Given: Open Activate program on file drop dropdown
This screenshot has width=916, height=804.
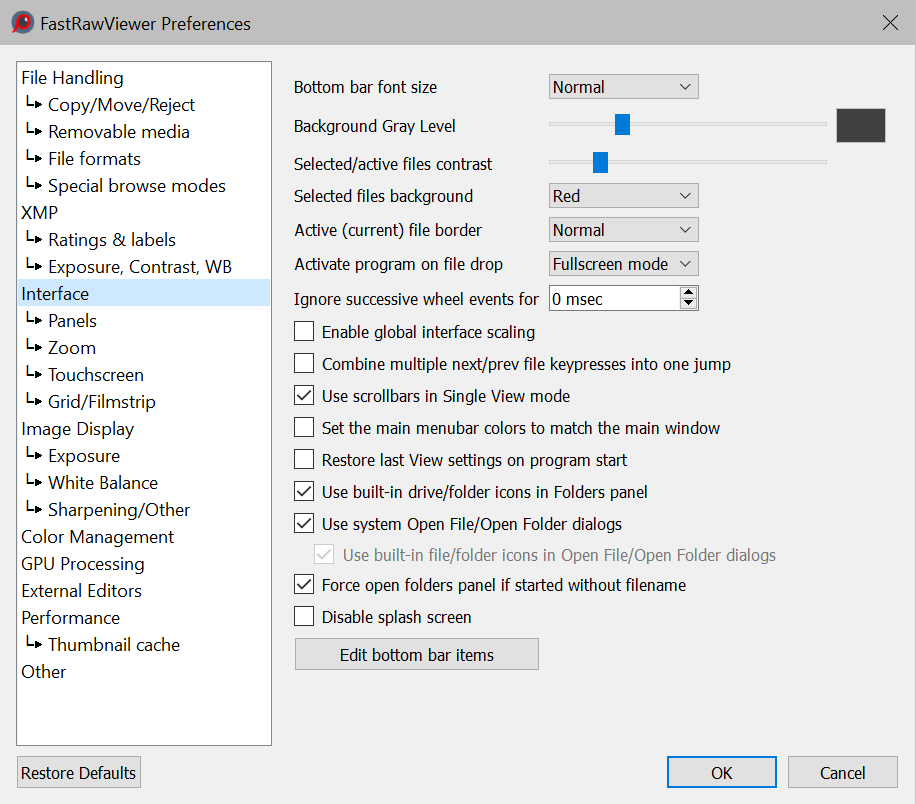Looking at the screenshot, I should [623, 264].
